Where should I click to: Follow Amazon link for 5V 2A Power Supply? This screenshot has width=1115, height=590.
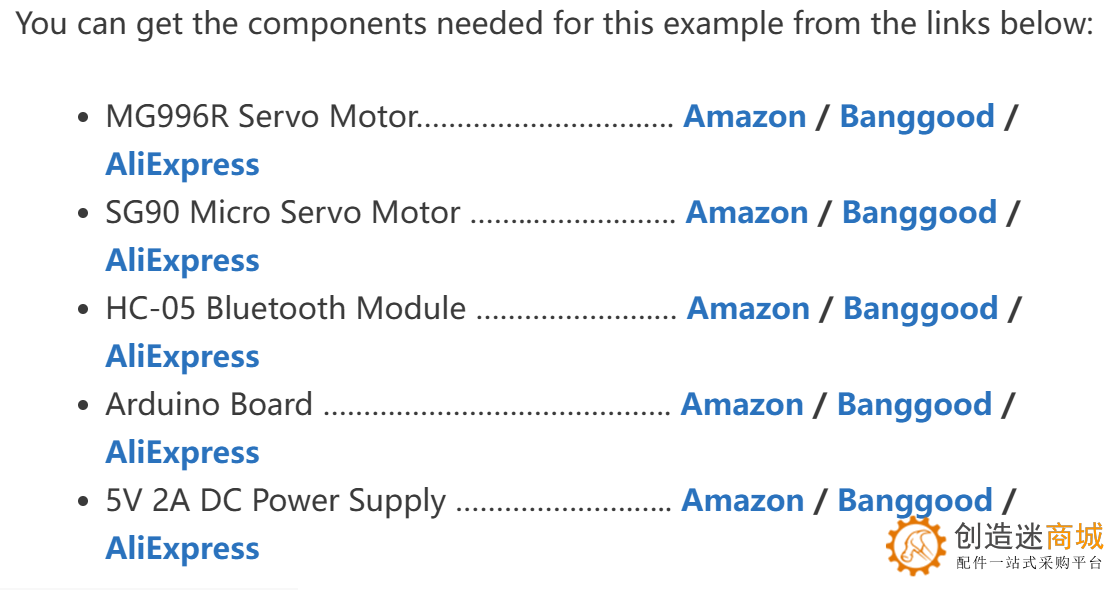[742, 501]
